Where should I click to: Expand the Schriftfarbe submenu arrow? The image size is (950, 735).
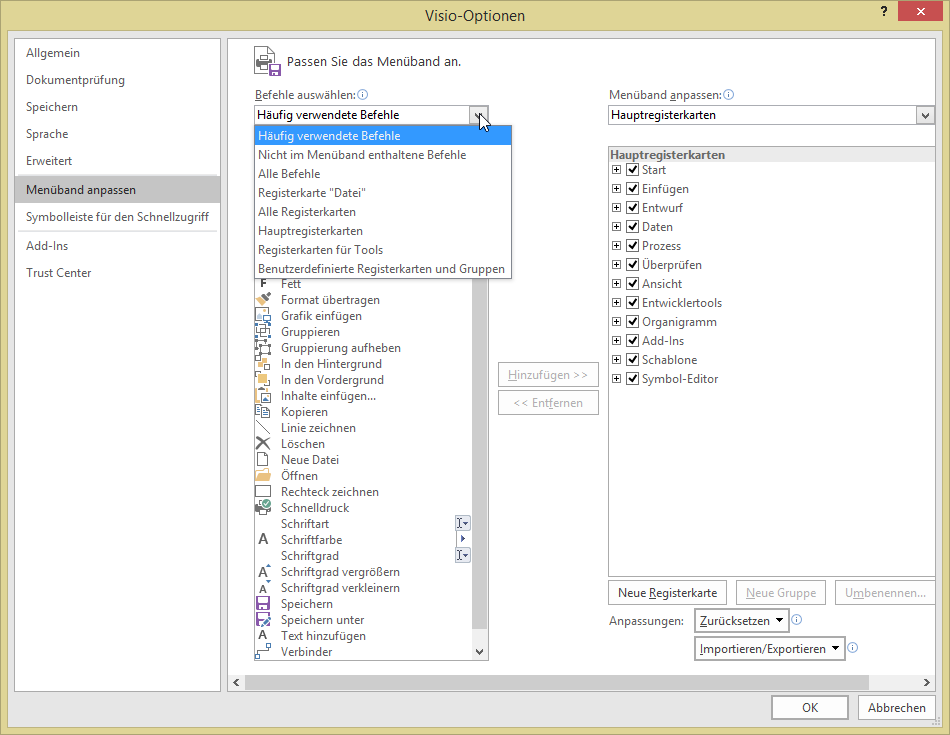(463, 539)
